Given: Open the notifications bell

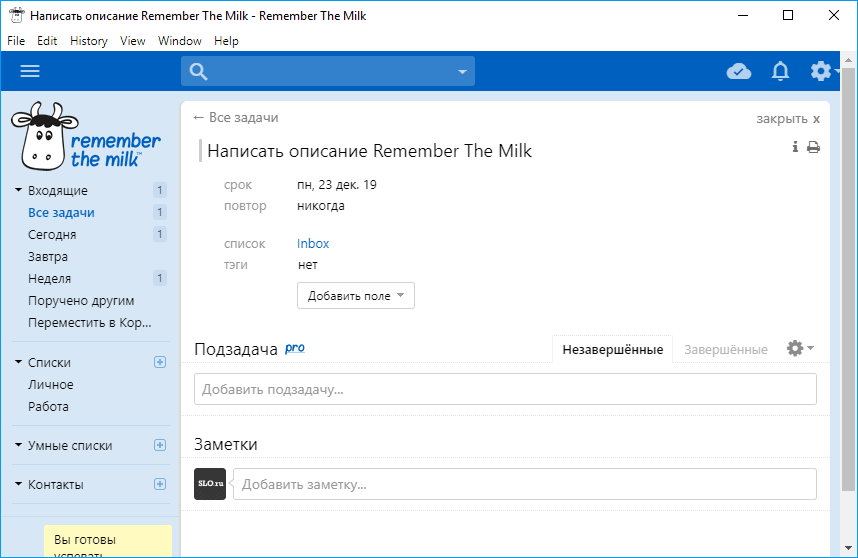Looking at the screenshot, I should click(780, 71).
